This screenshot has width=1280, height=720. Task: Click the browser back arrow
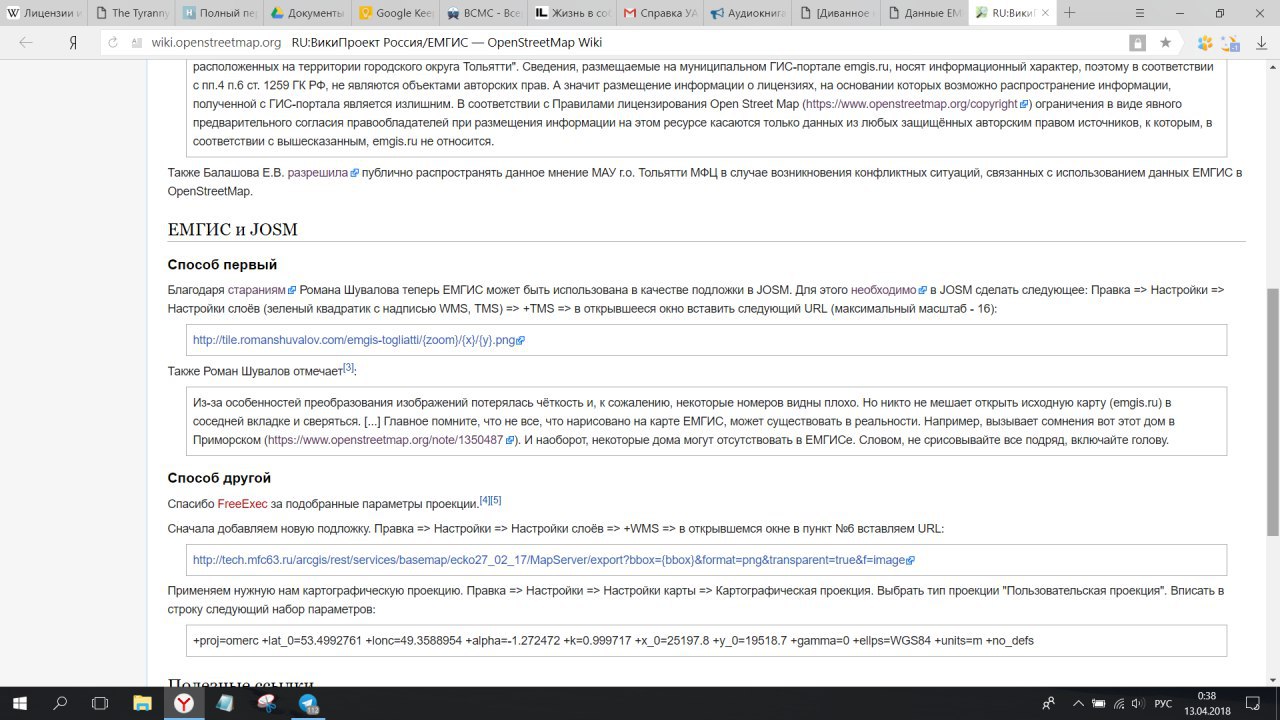click(26, 43)
